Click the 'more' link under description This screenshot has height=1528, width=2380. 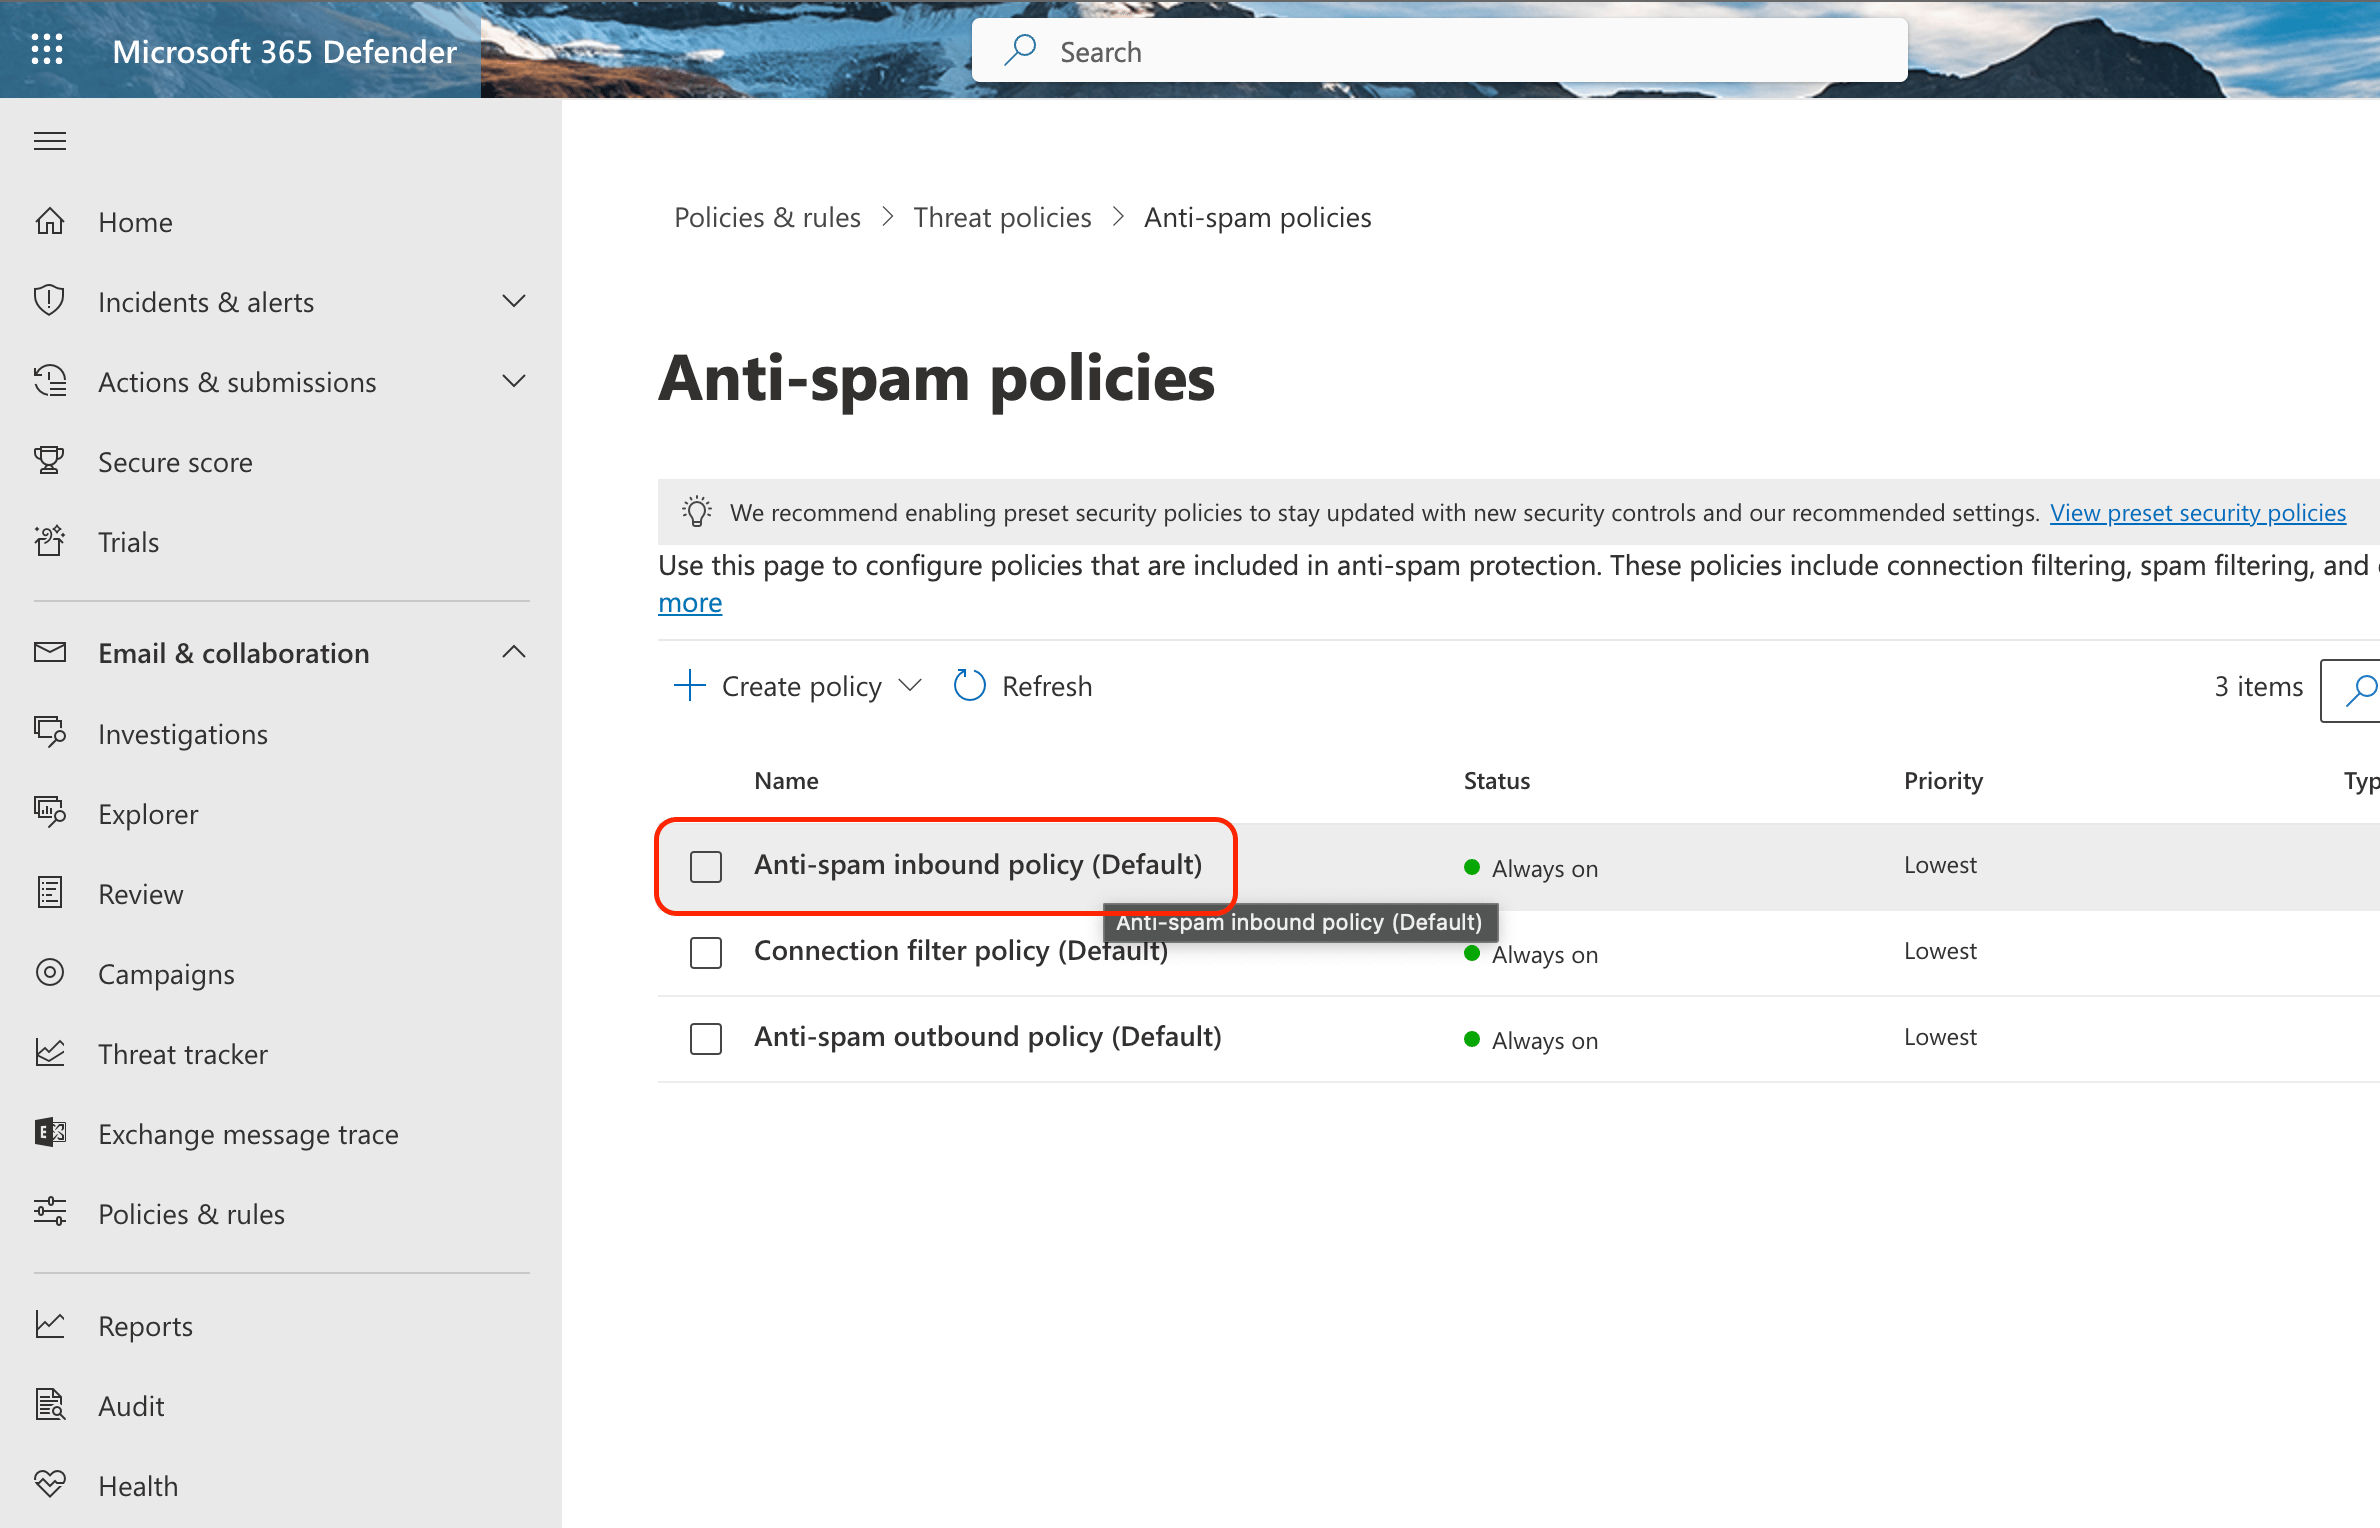click(690, 603)
